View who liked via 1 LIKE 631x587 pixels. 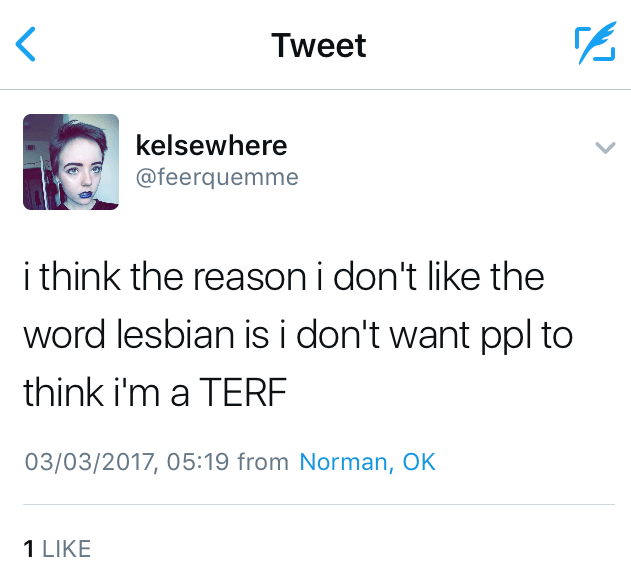point(57,548)
